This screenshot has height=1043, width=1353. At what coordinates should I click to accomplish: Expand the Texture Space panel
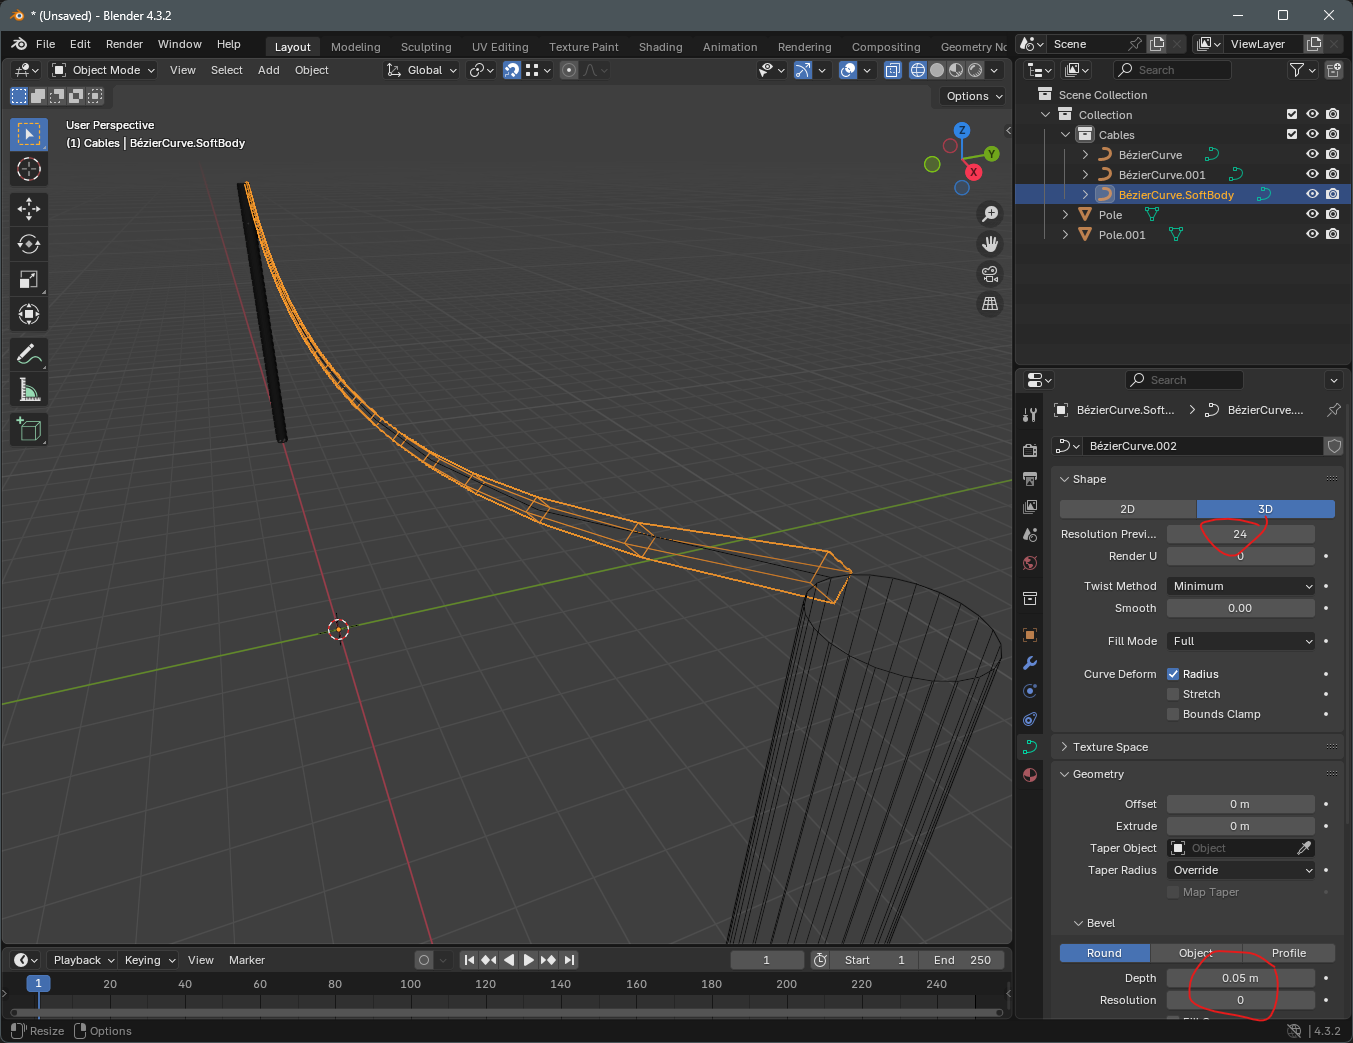[1110, 747]
